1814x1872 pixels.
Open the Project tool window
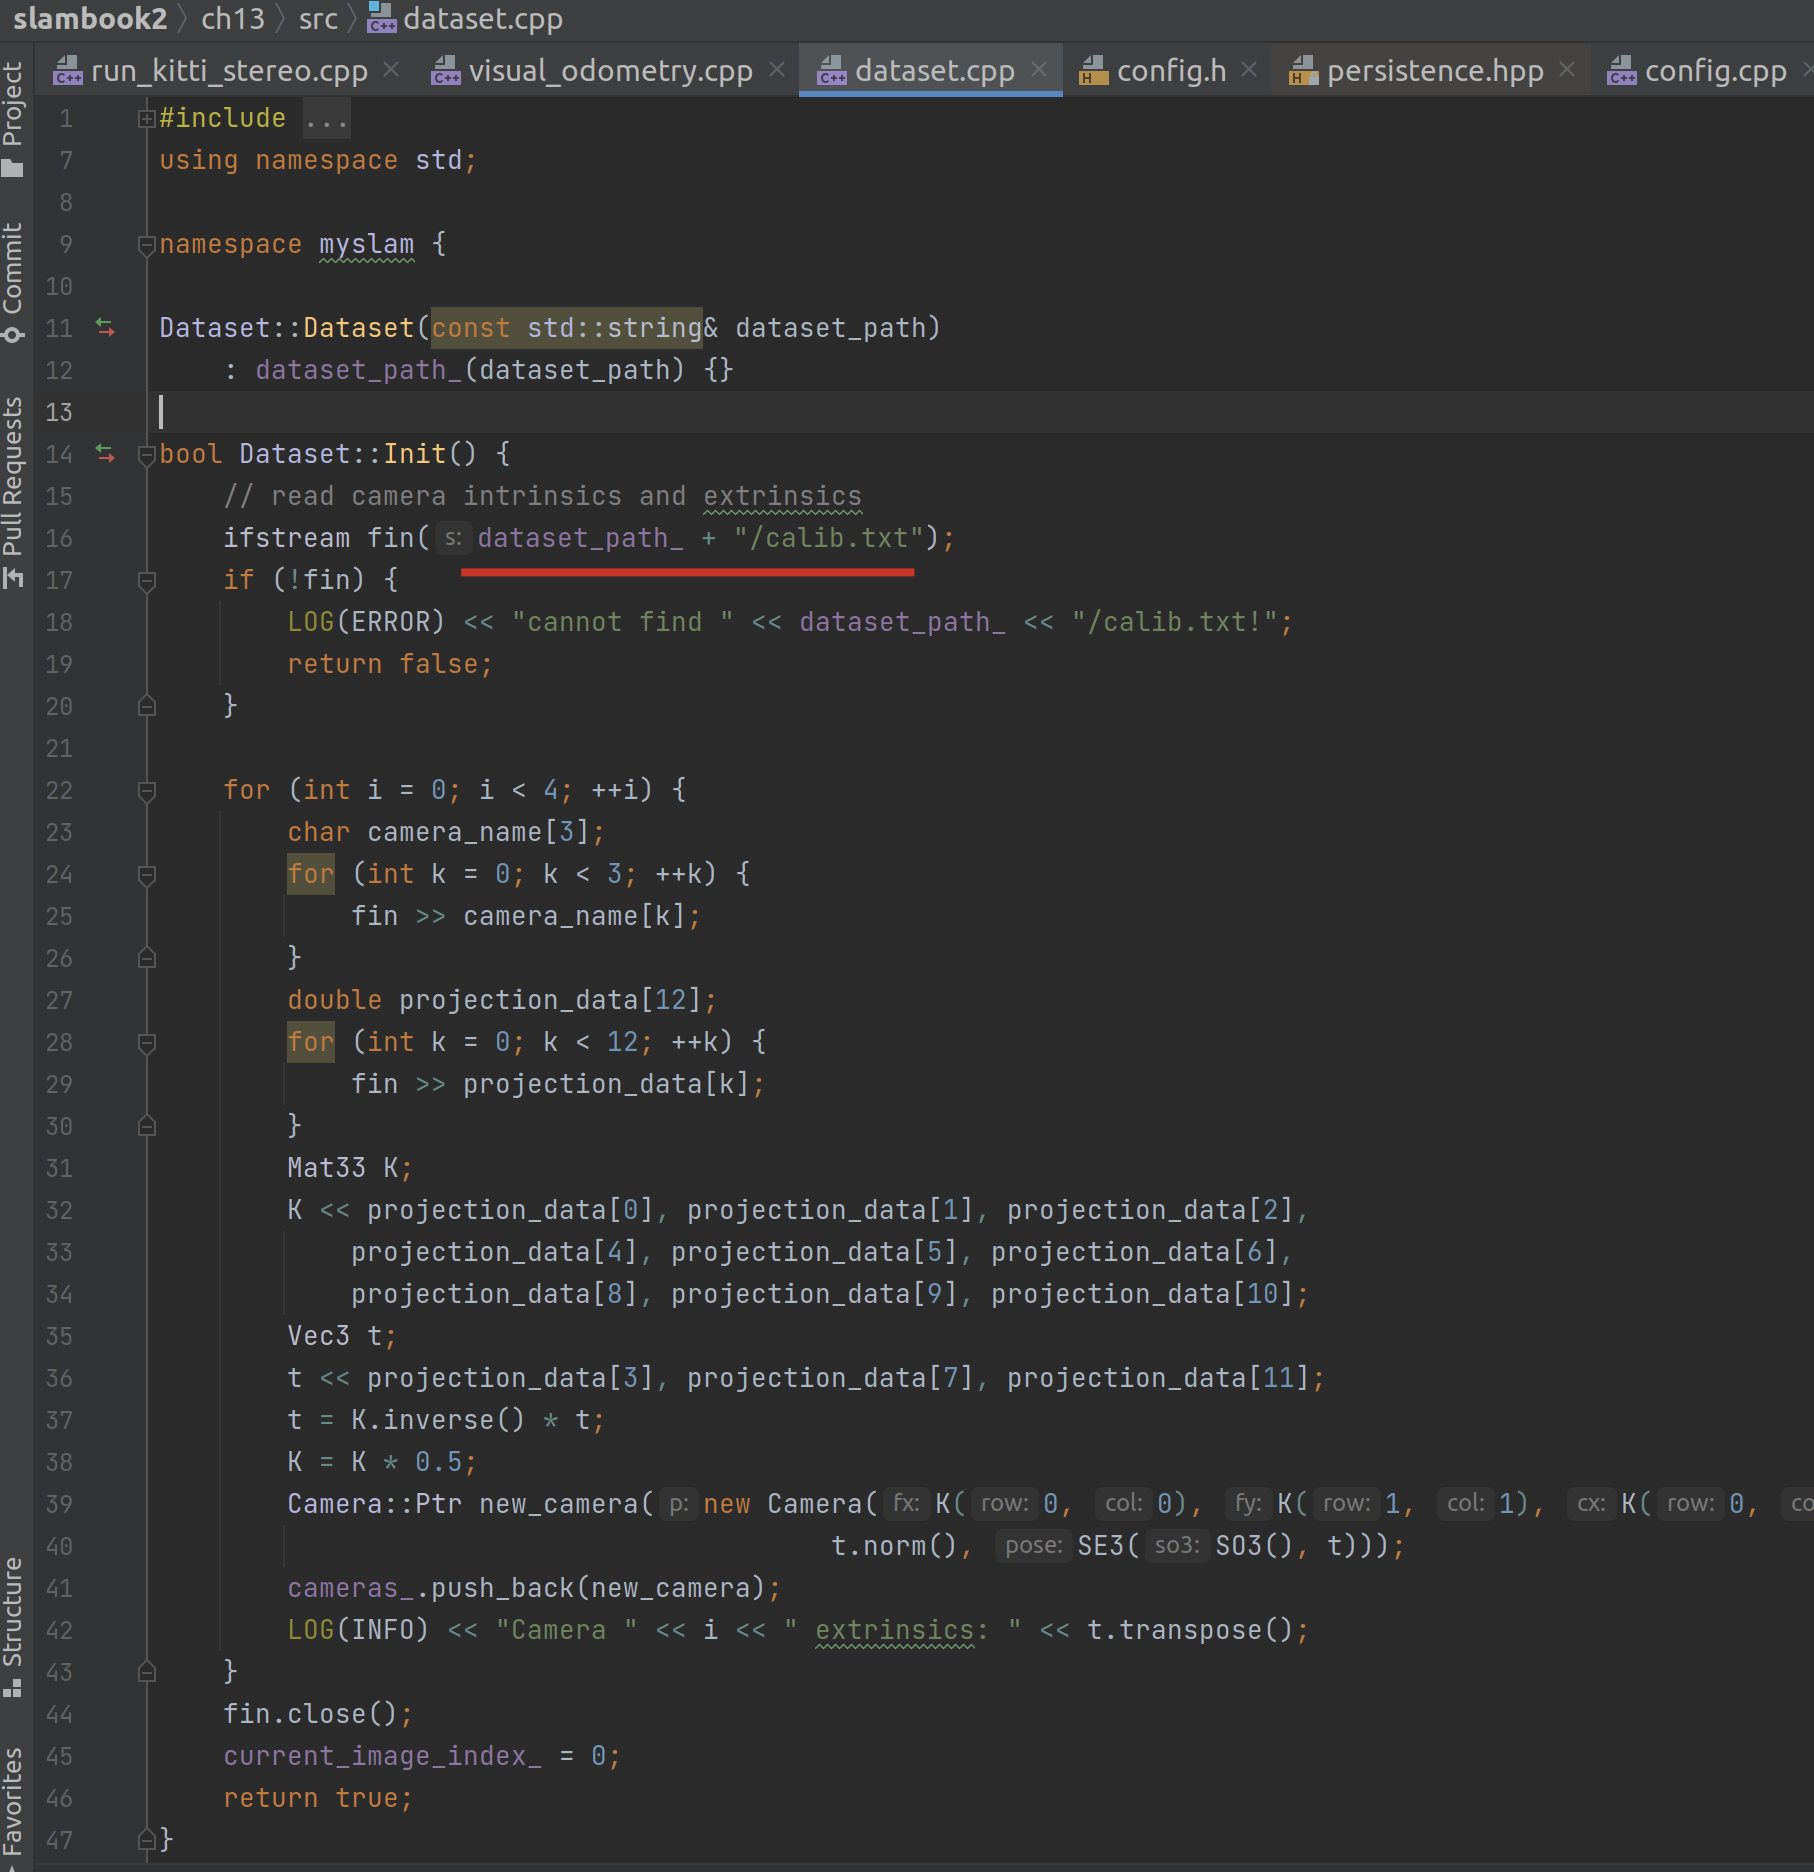13,118
